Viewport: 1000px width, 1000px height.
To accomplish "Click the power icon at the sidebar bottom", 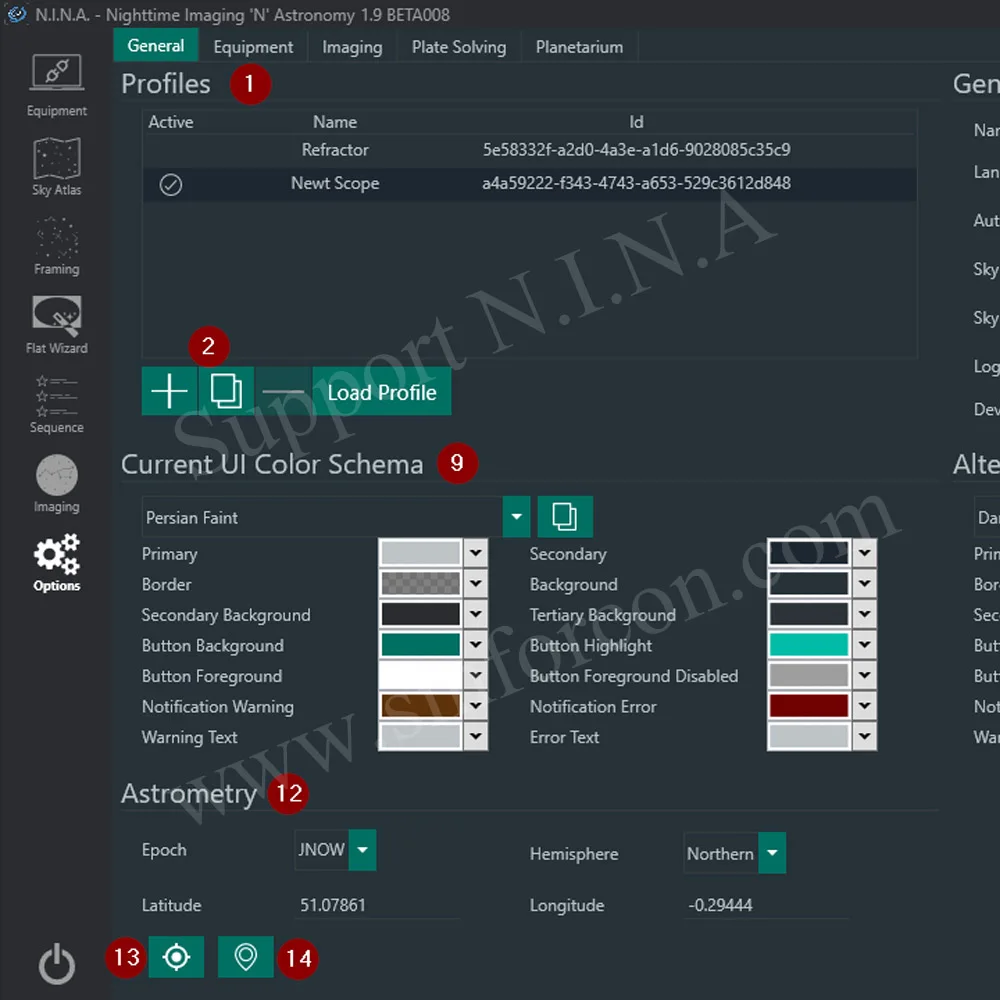I will pos(57,964).
